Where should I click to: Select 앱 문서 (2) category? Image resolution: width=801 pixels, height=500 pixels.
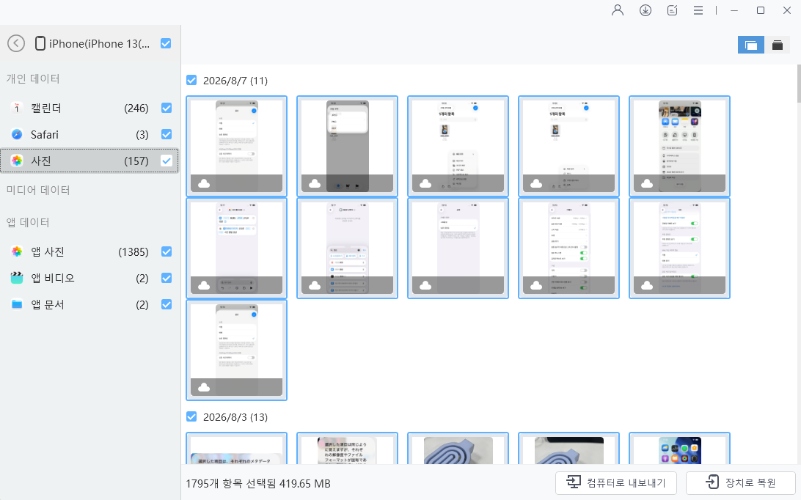[x=89, y=304]
